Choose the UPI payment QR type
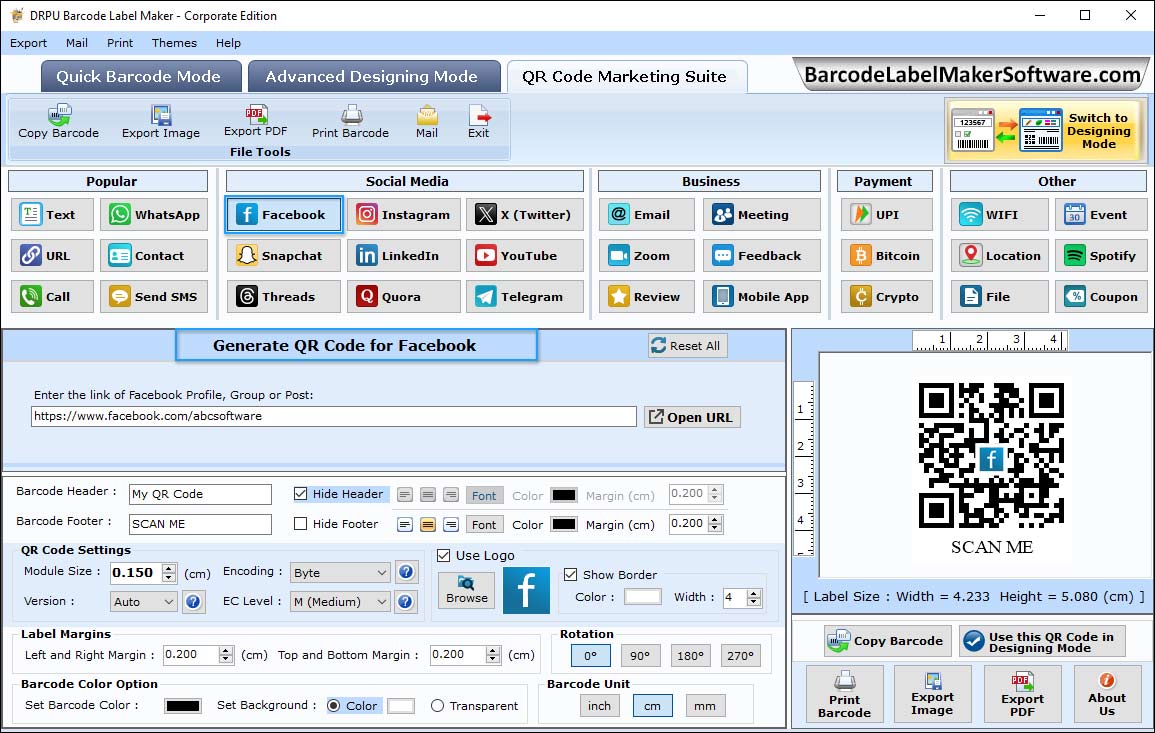Viewport: 1155px width, 733px height. tap(887, 214)
